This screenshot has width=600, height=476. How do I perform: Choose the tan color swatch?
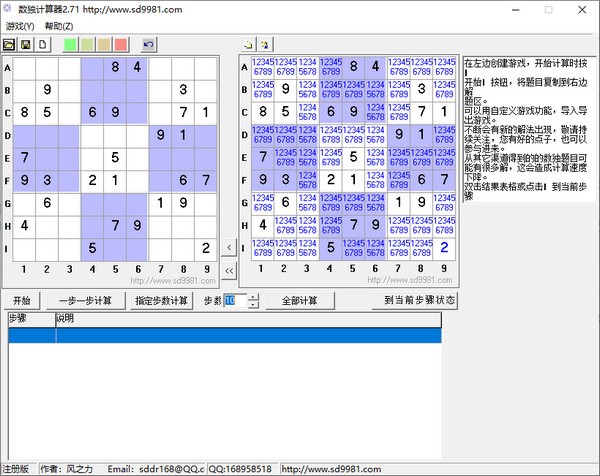click(104, 45)
